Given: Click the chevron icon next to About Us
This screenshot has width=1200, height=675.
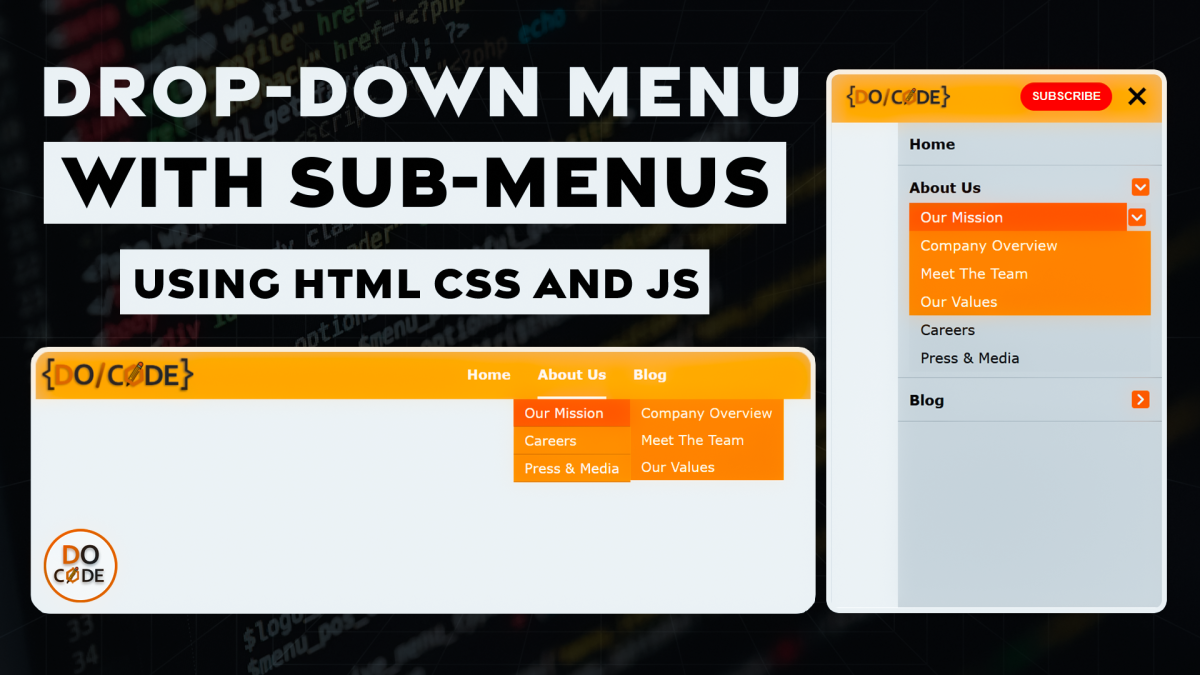Looking at the screenshot, I should point(1140,187).
